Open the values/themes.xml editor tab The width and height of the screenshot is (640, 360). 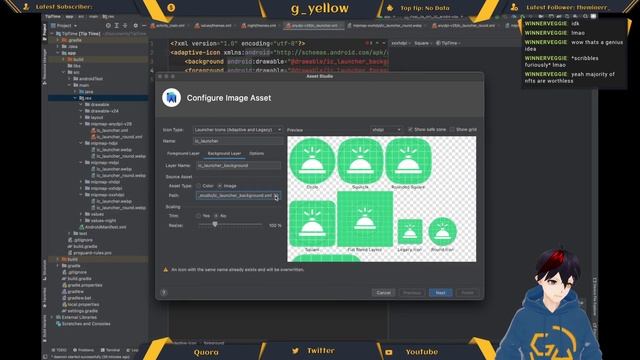(213, 26)
